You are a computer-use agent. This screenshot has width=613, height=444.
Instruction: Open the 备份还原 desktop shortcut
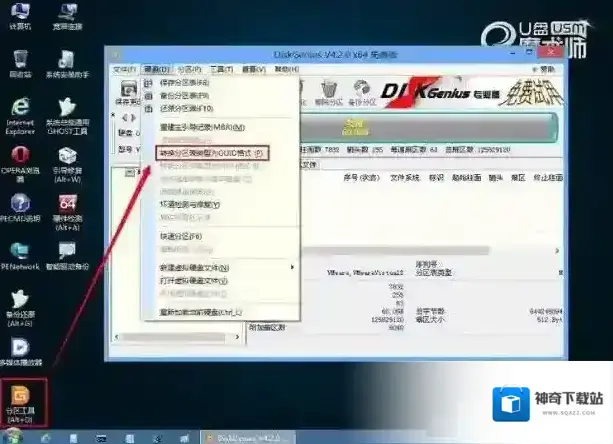20,303
